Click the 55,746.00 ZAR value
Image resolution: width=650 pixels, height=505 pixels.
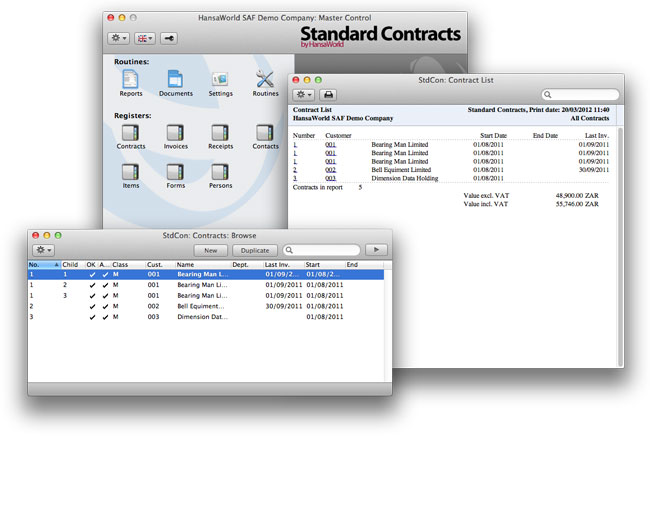[577, 204]
